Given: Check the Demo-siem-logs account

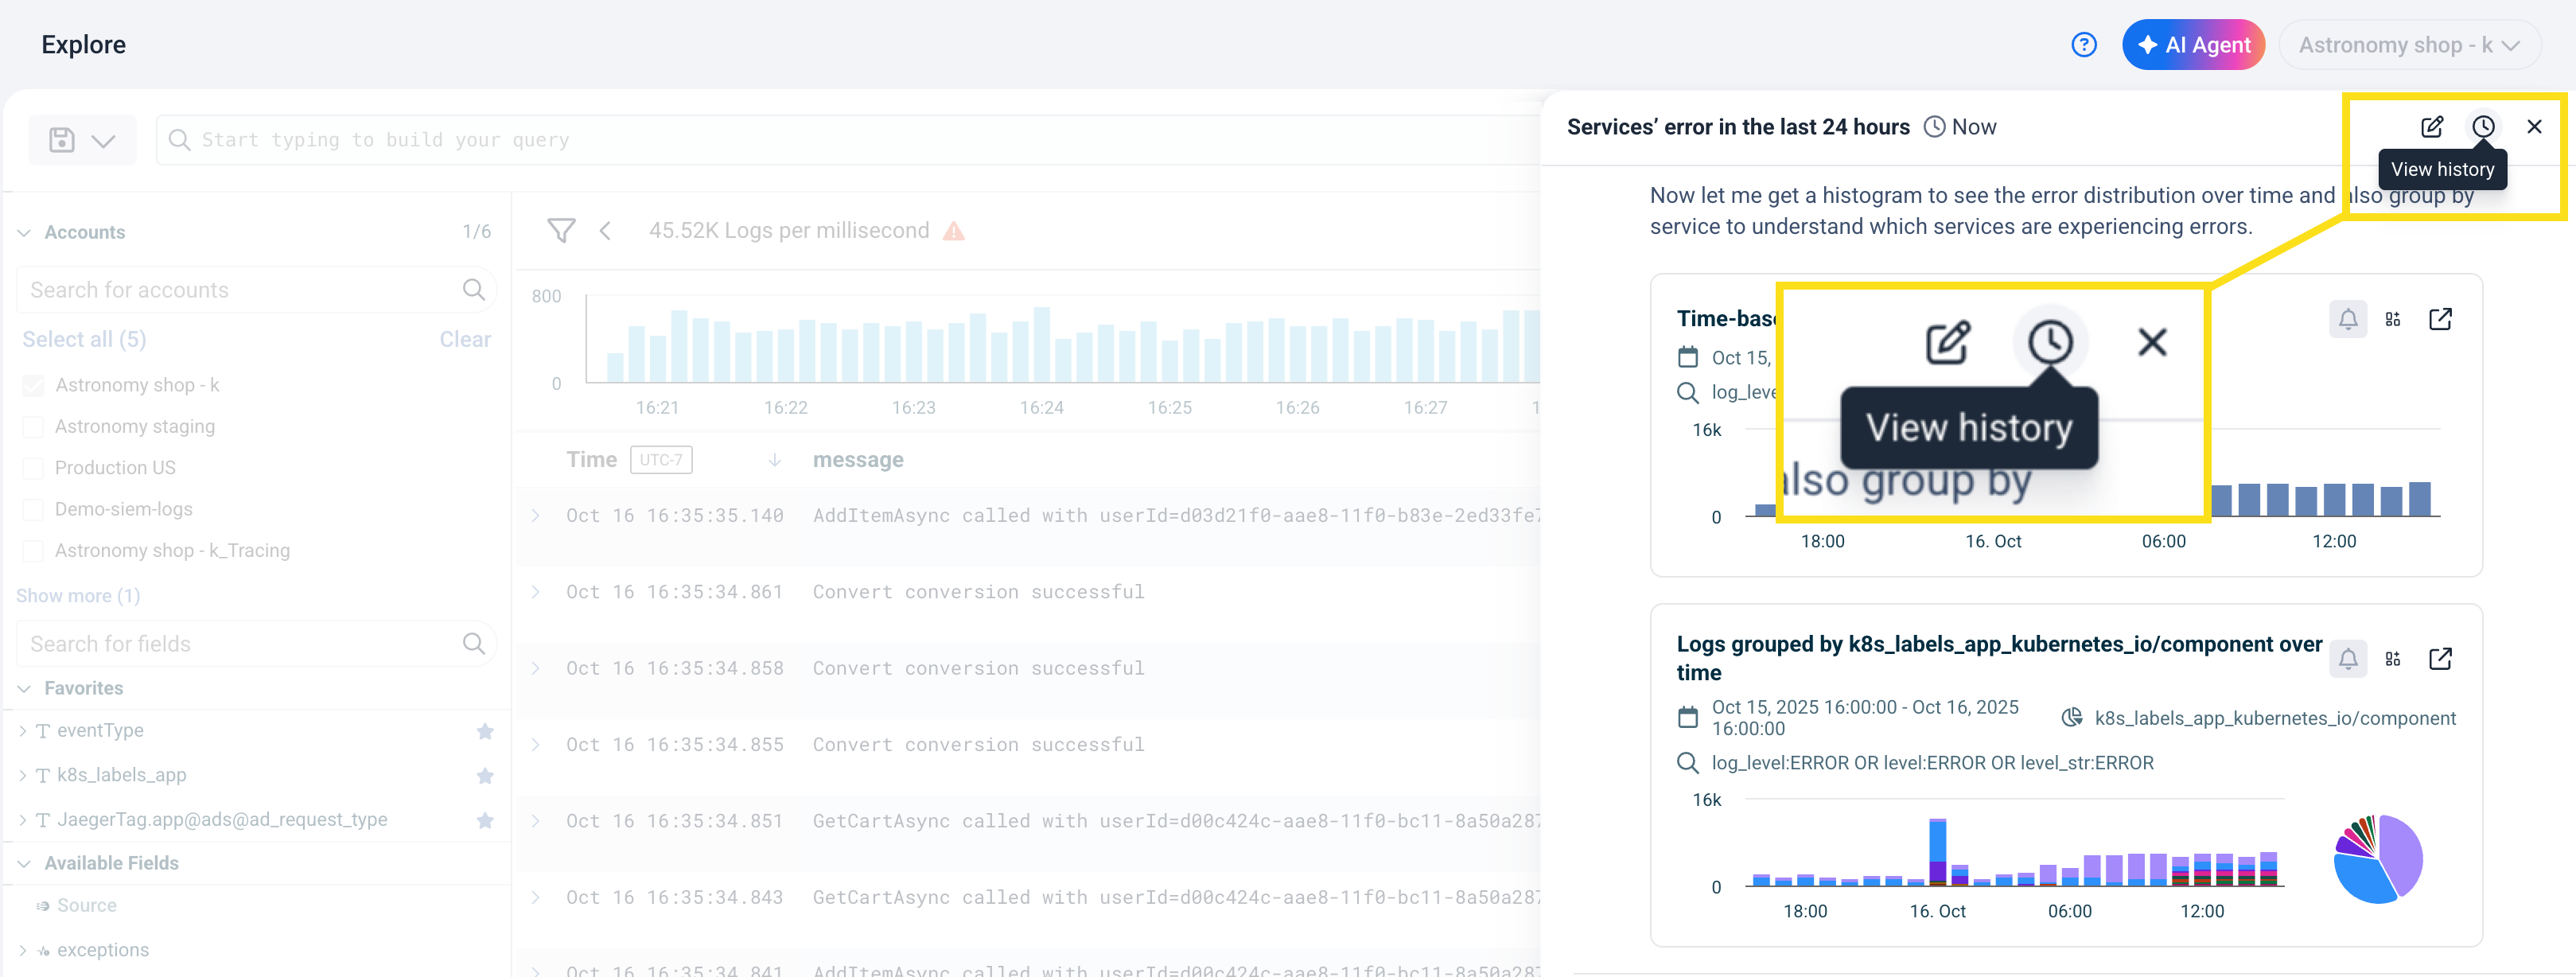Looking at the screenshot, I should pos(33,510).
